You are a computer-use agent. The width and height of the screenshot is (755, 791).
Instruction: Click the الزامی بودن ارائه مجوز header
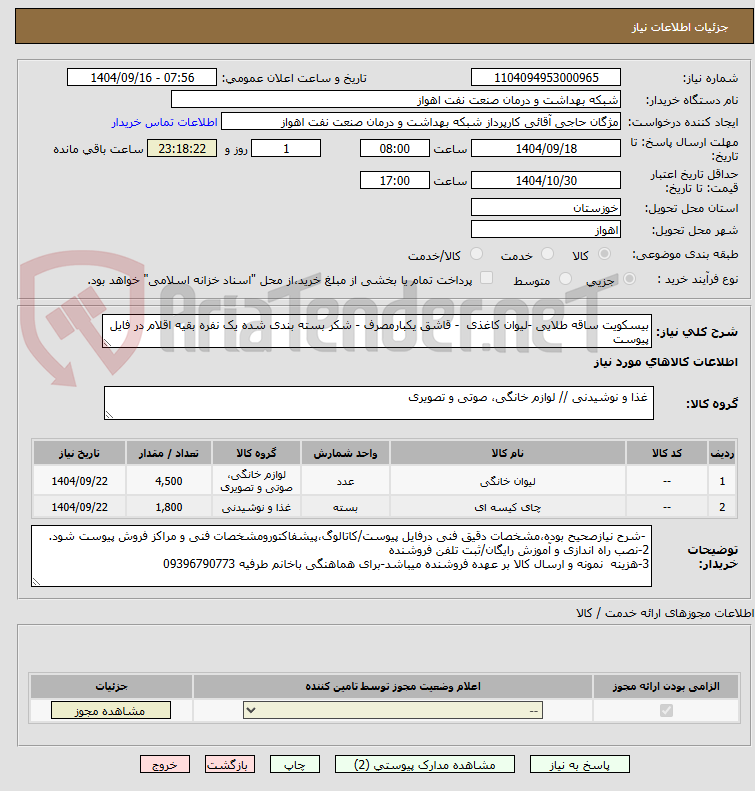[666, 687]
